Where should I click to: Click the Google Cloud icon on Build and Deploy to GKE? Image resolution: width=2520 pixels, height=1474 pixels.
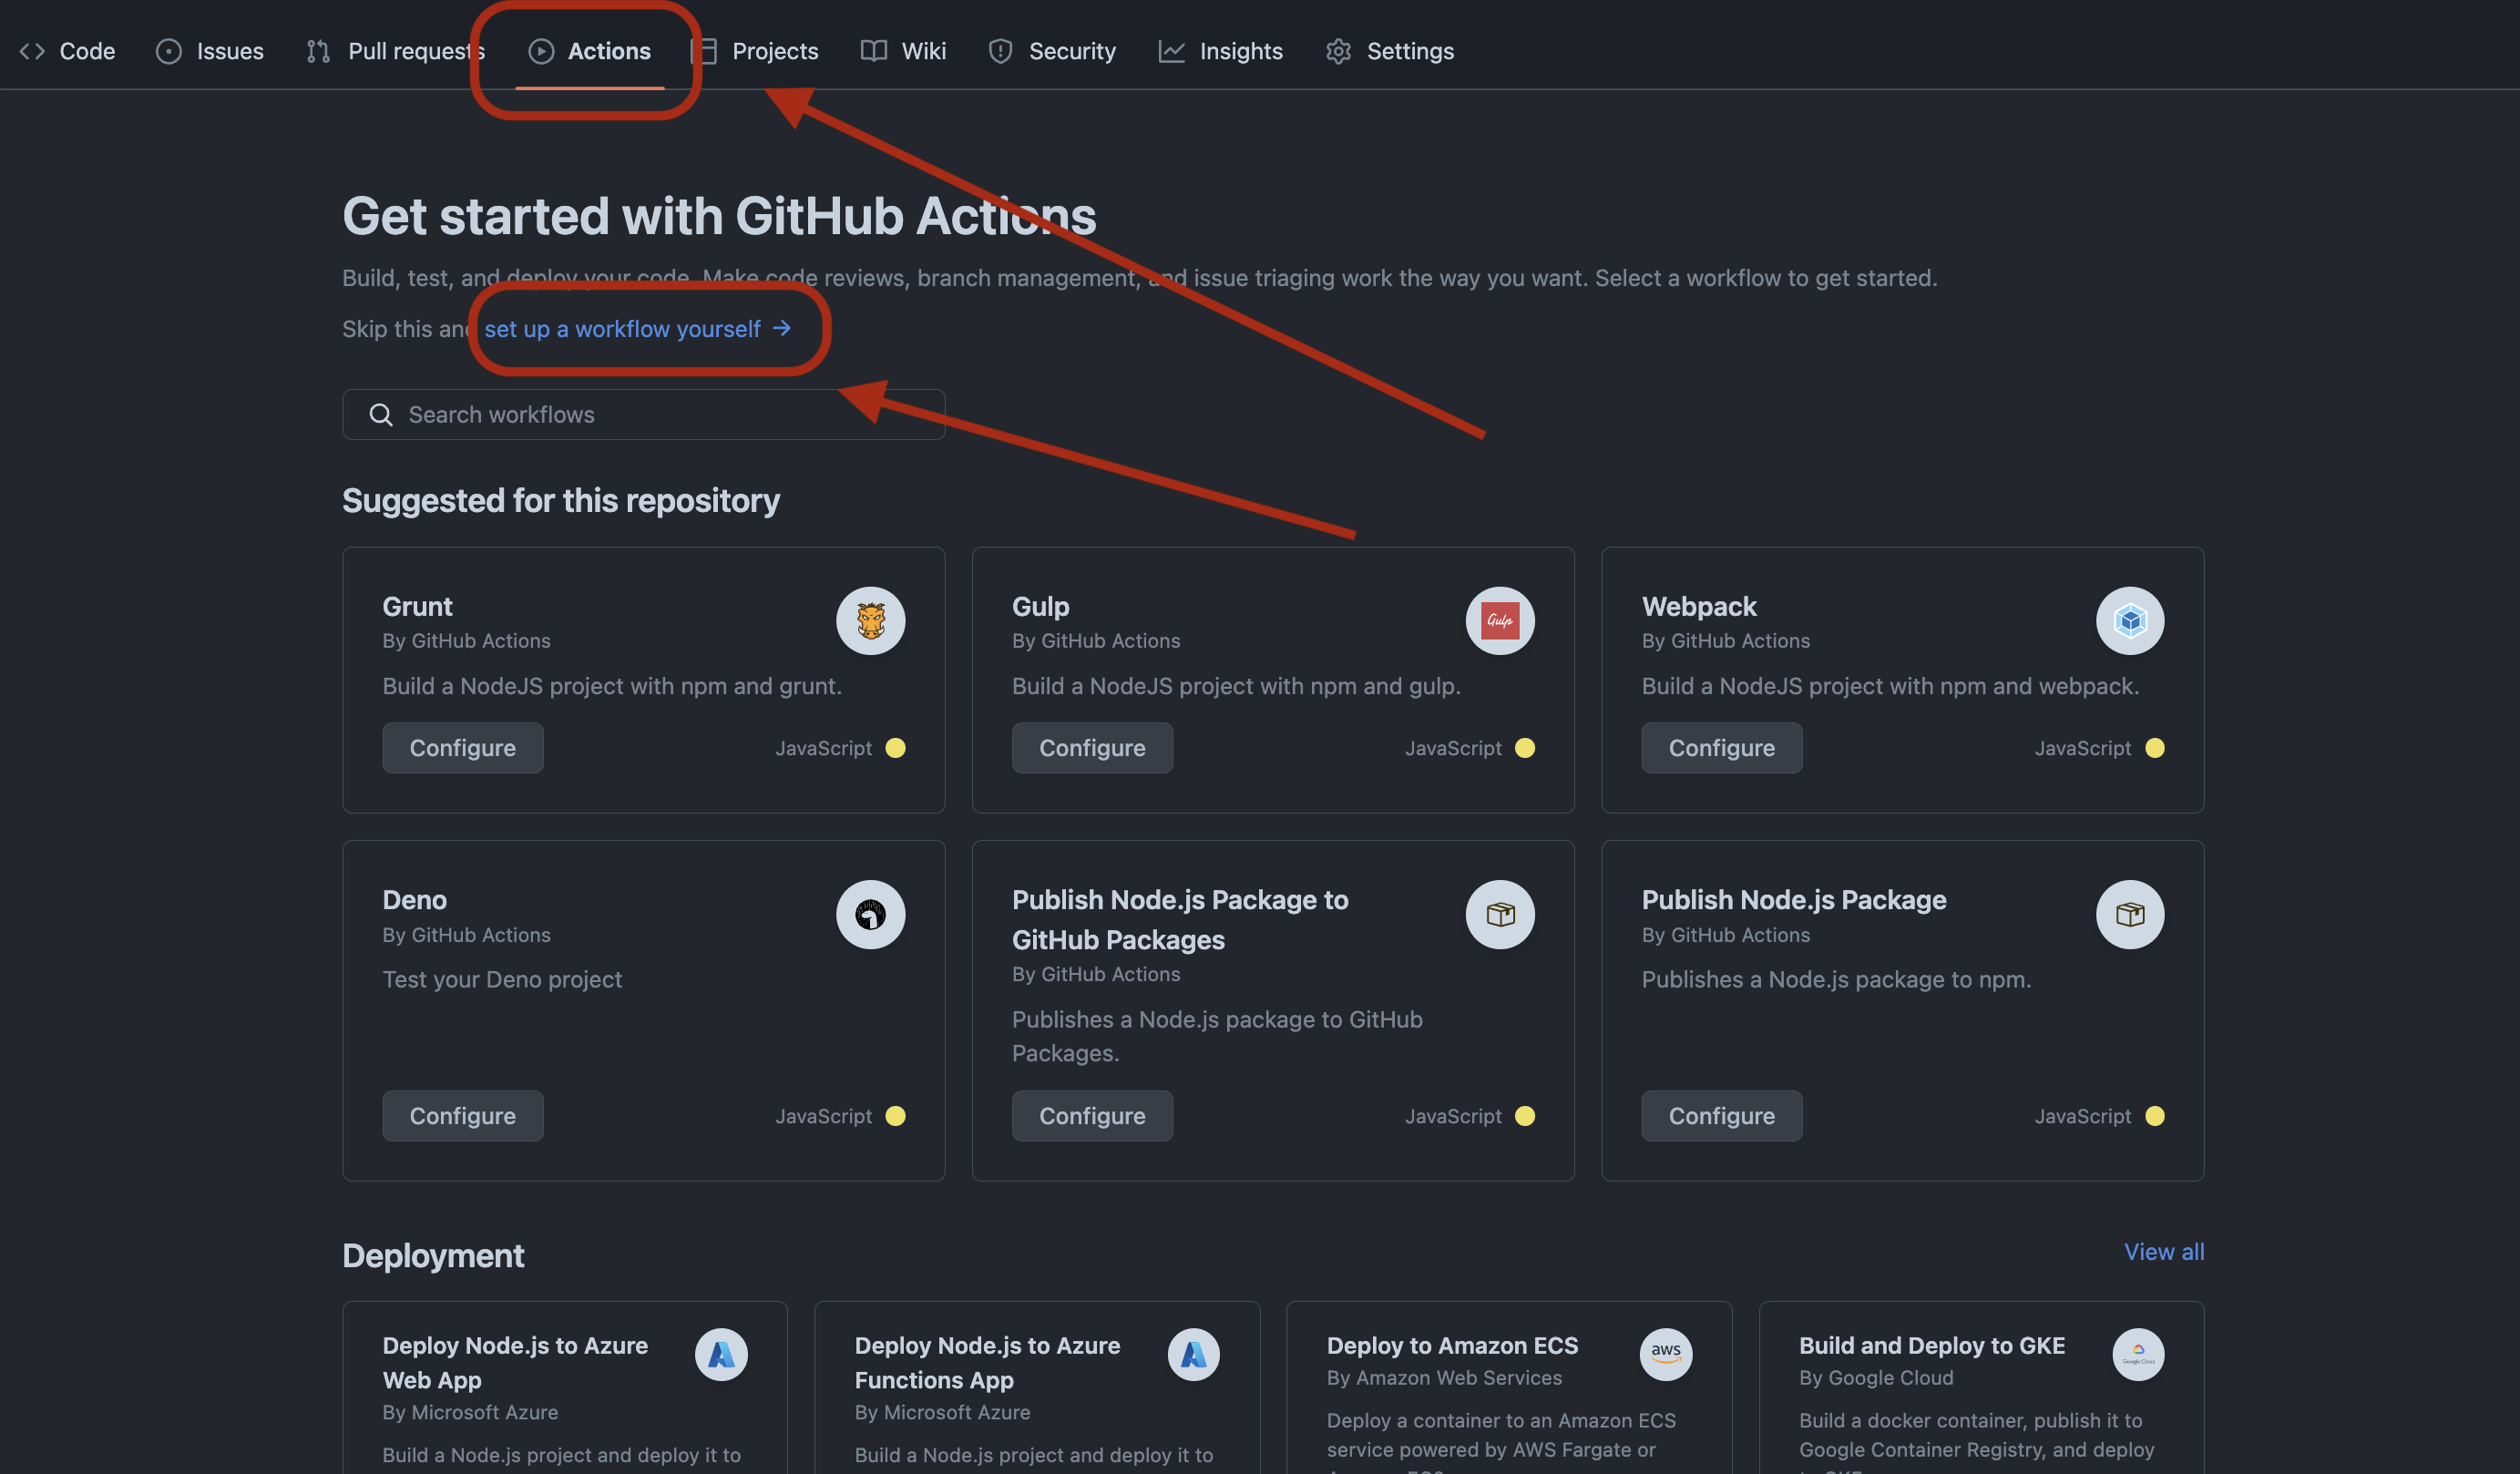[x=2137, y=1354]
